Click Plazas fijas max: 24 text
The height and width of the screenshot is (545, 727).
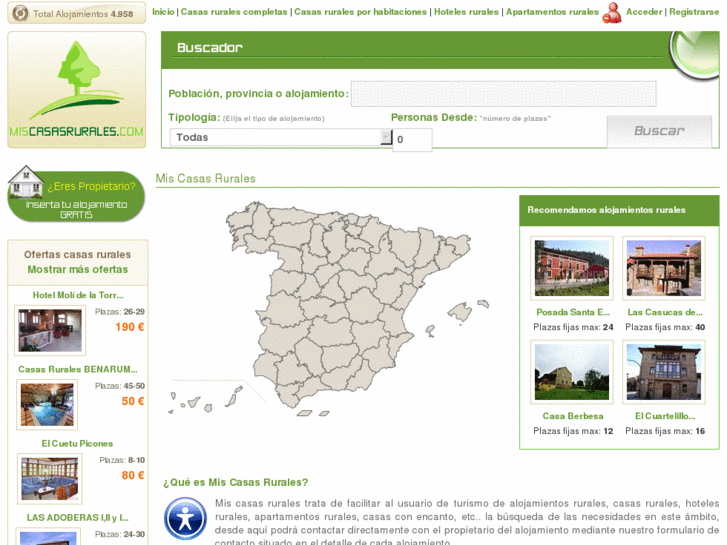coord(573,327)
